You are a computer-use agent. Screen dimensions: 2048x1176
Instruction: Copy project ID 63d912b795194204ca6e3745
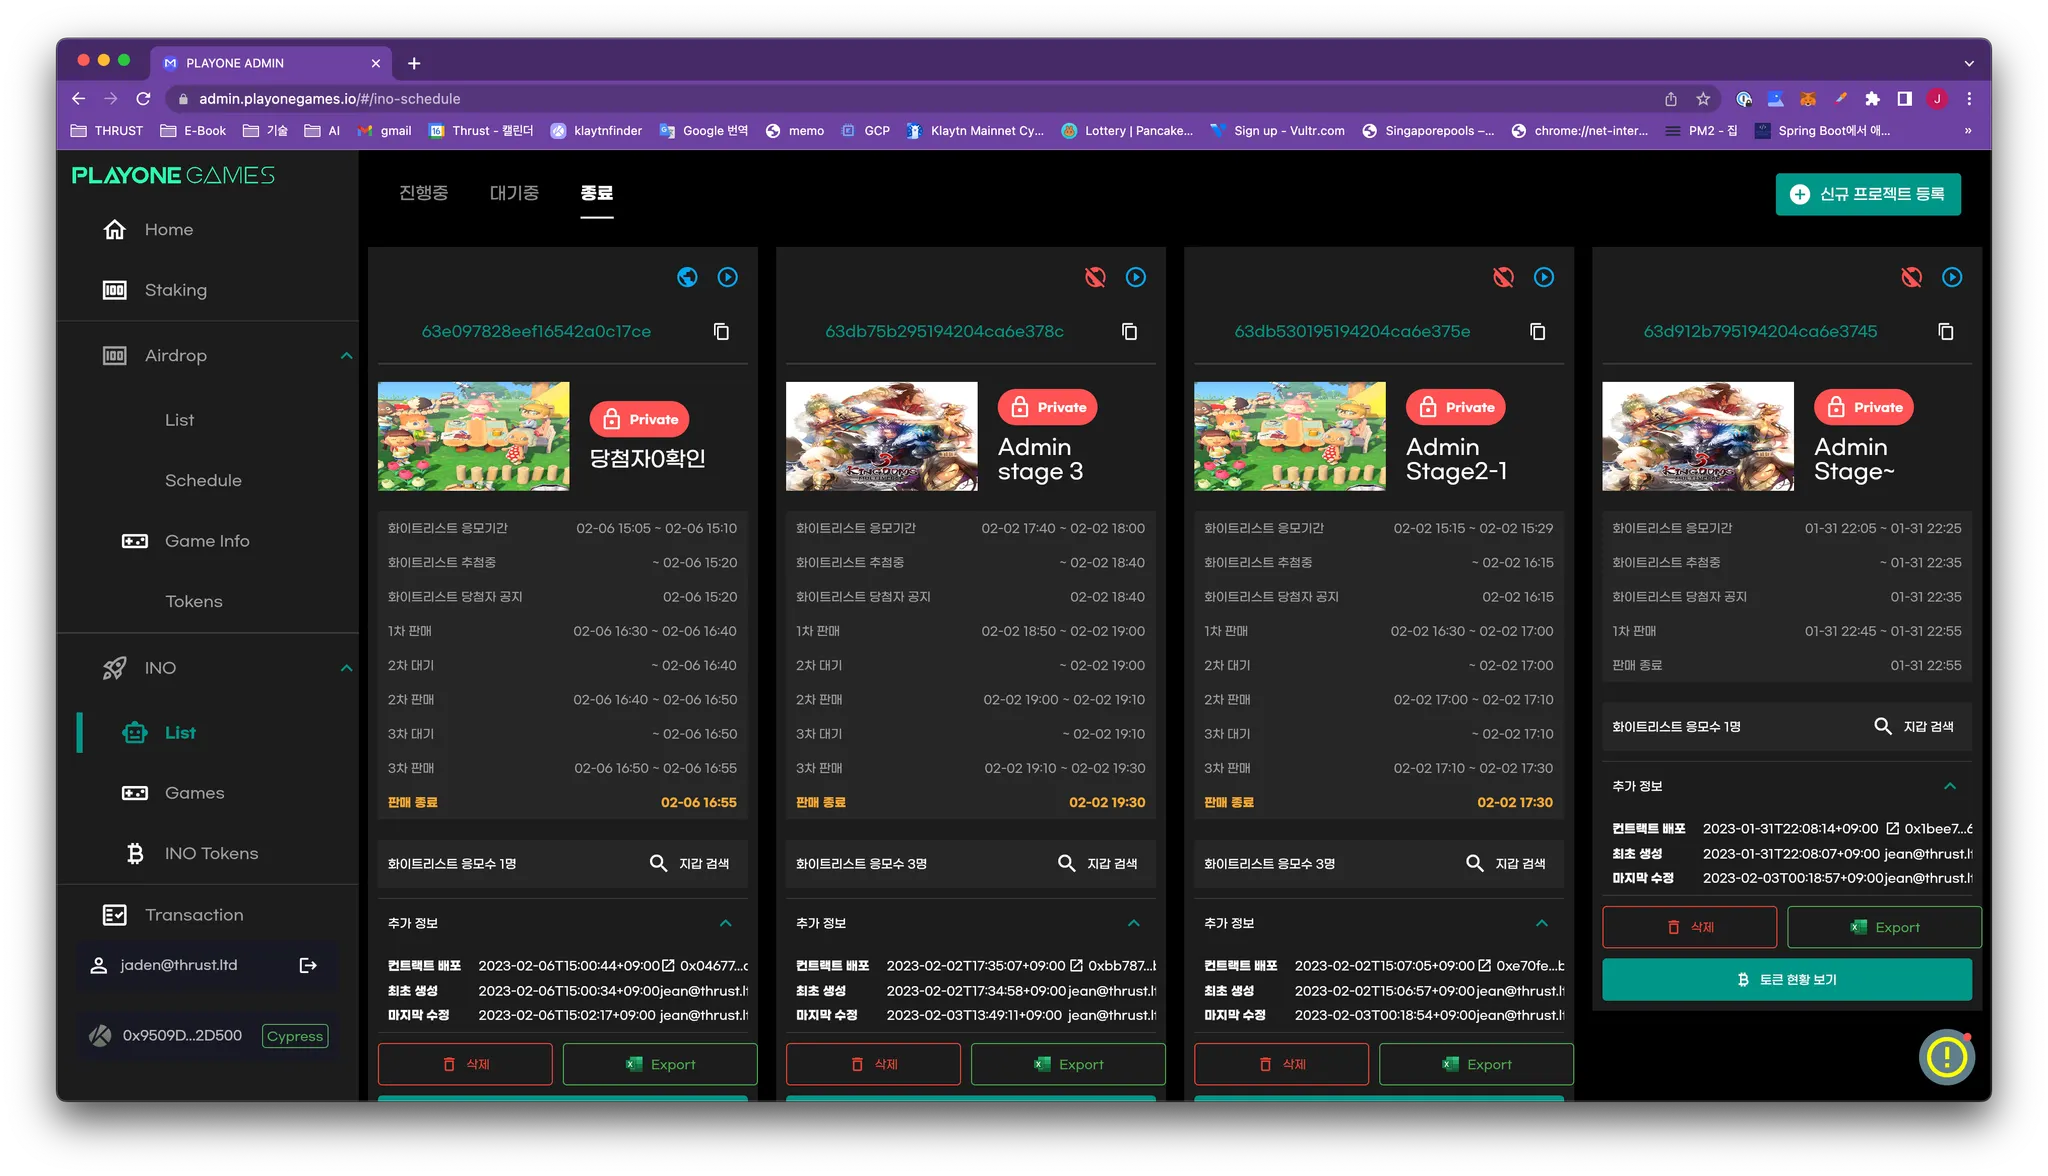pos(1946,331)
